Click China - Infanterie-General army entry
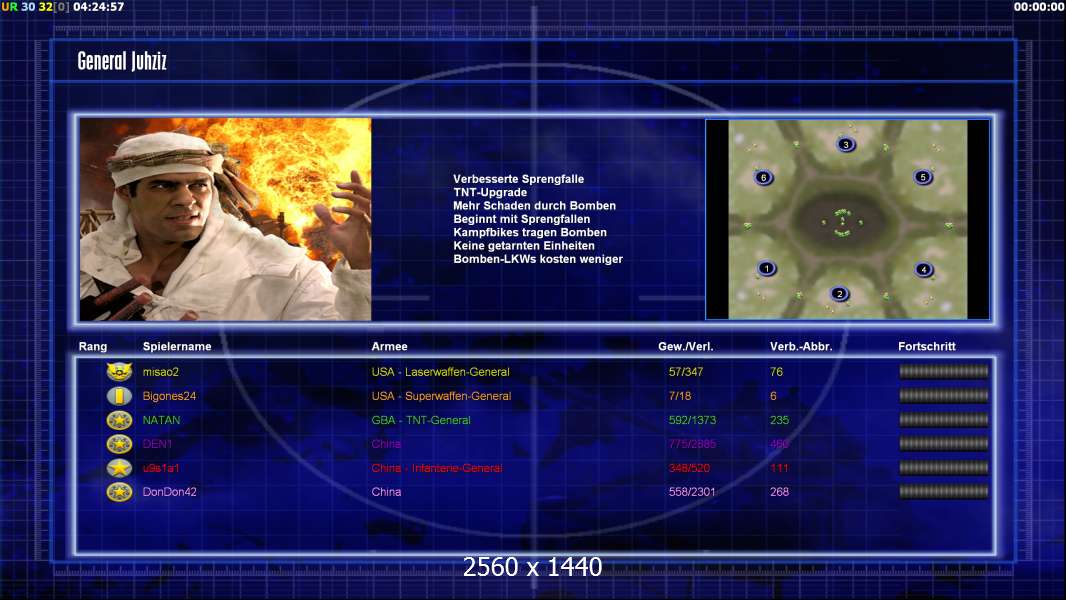The width and height of the screenshot is (1066, 600). [437, 467]
